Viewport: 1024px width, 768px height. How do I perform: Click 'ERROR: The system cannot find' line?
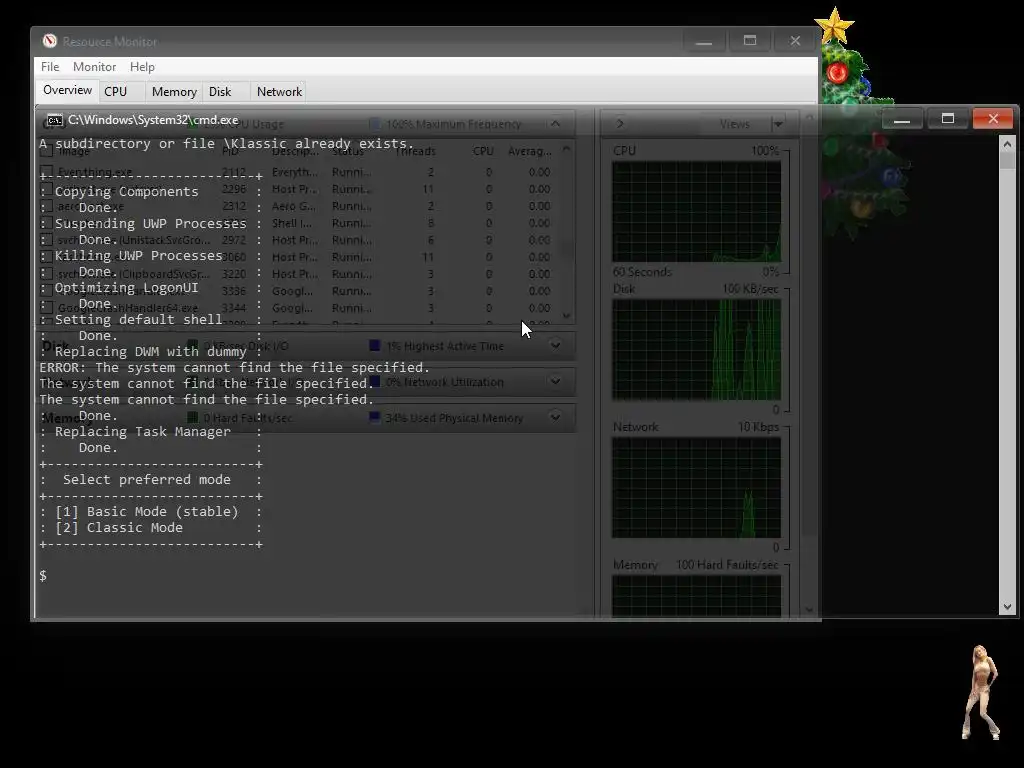click(x=234, y=368)
